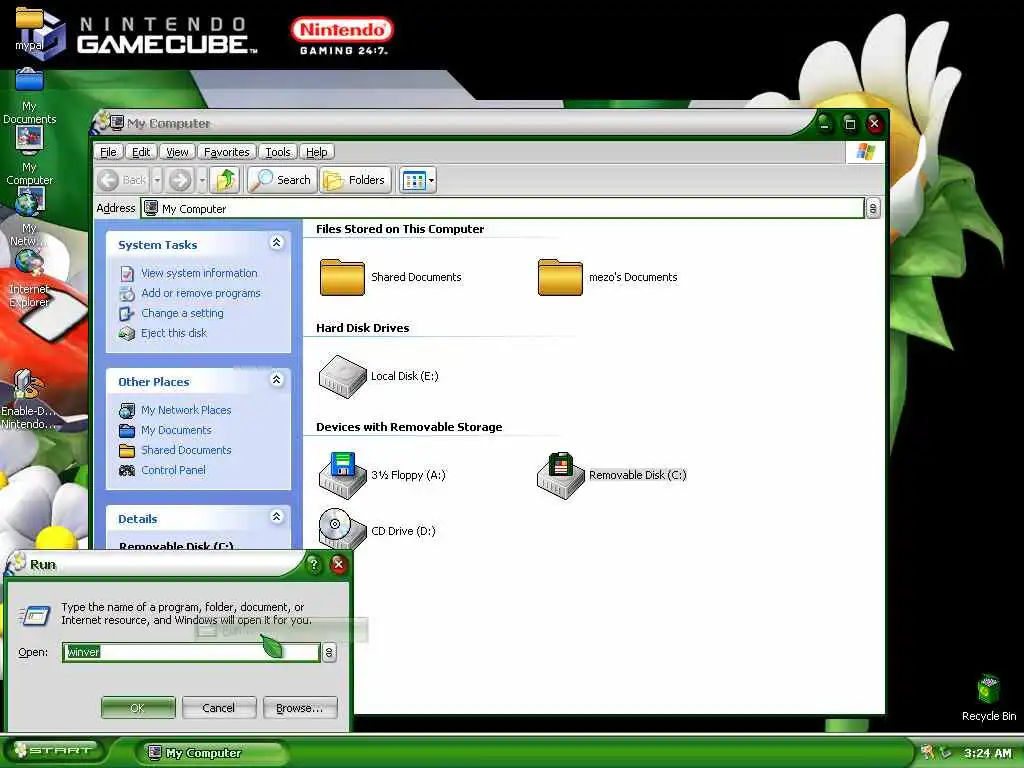This screenshot has height=768, width=1024.
Task: Click View system information link
Action: click(x=199, y=273)
